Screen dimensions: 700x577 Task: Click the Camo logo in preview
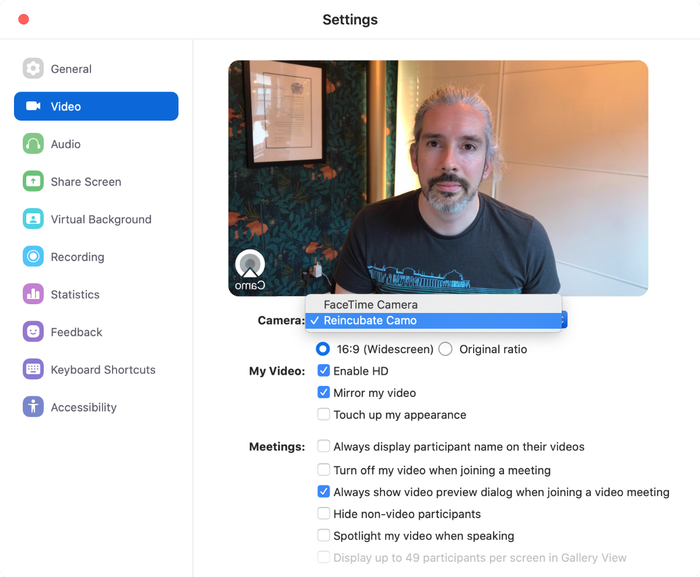pyautogui.click(x=250, y=270)
